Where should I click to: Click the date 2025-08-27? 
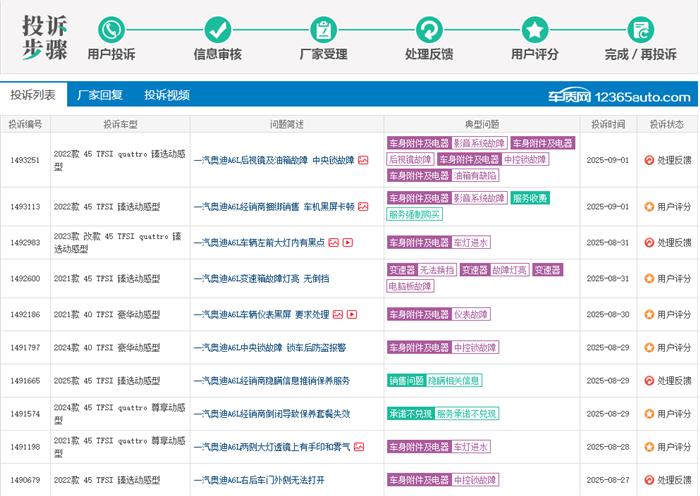pyautogui.click(x=608, y=480)
